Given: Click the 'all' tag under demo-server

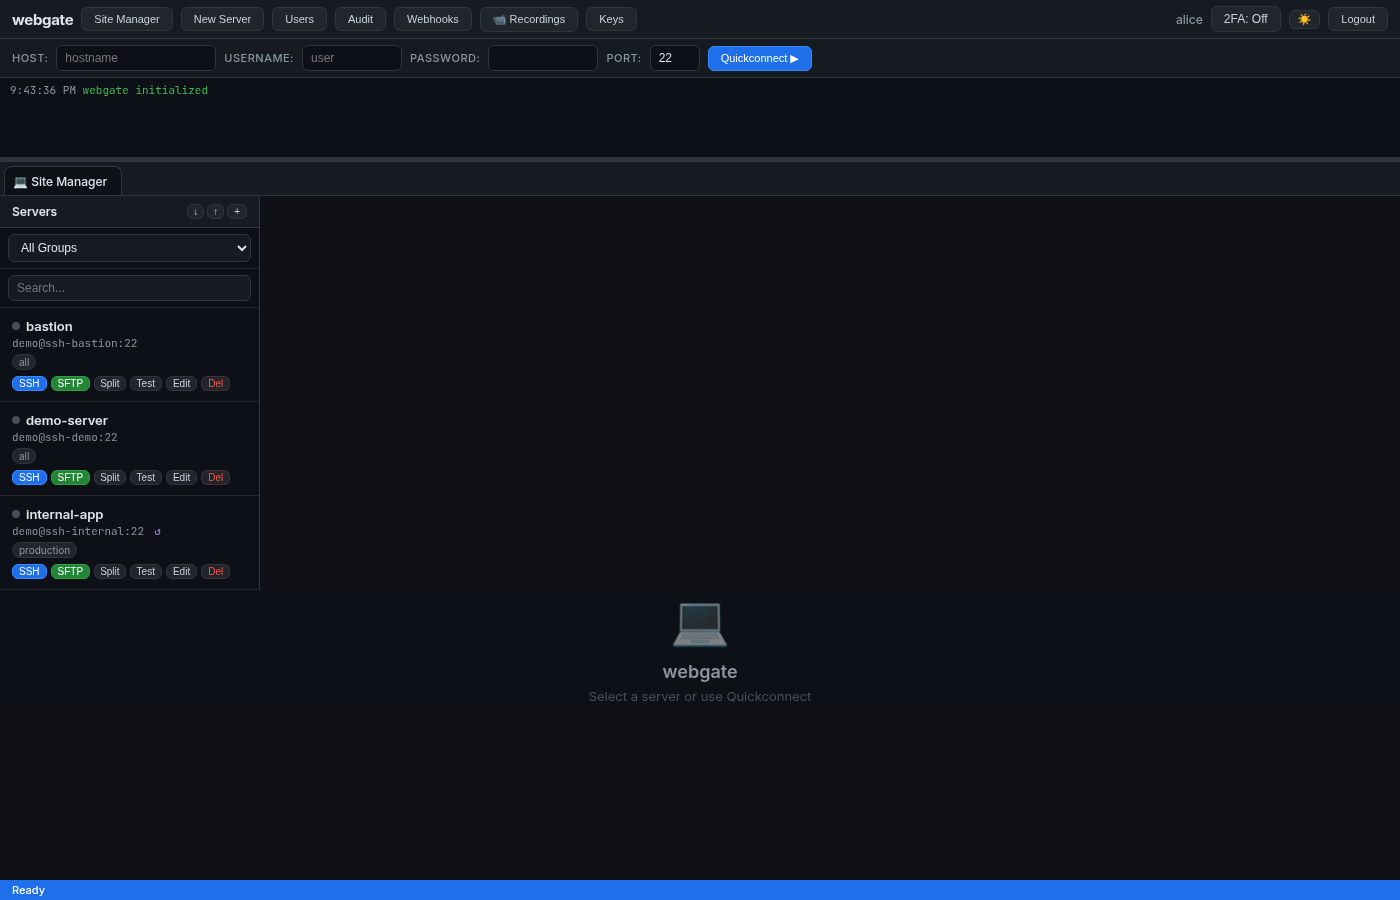Looking at the screenshot, I should 24,457.
